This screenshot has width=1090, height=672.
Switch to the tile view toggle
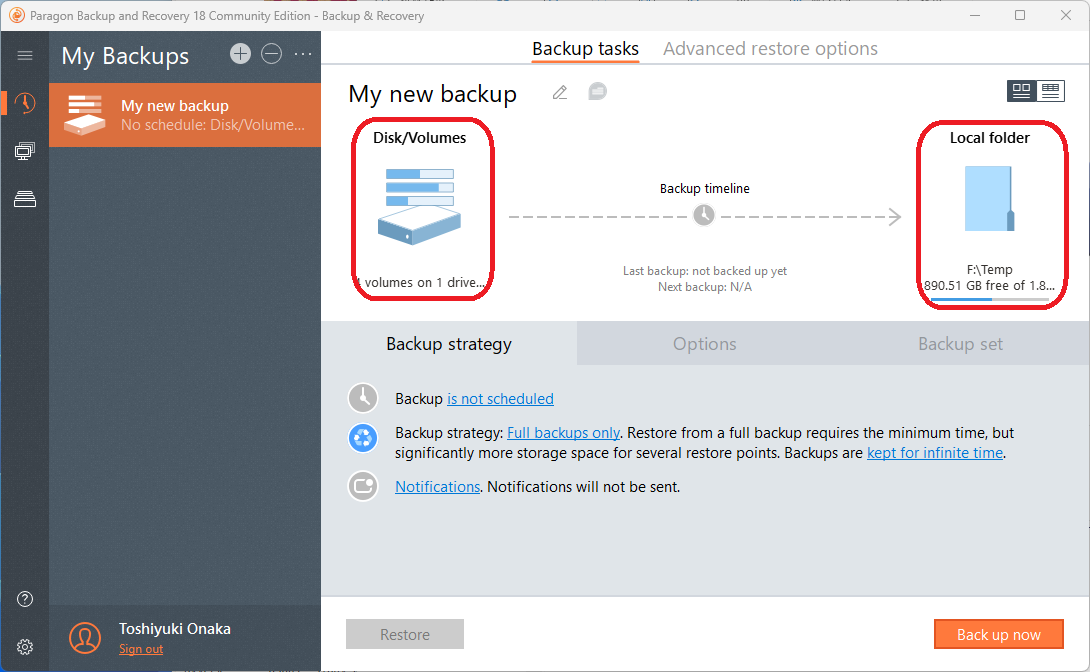[x=1021, y=91]
